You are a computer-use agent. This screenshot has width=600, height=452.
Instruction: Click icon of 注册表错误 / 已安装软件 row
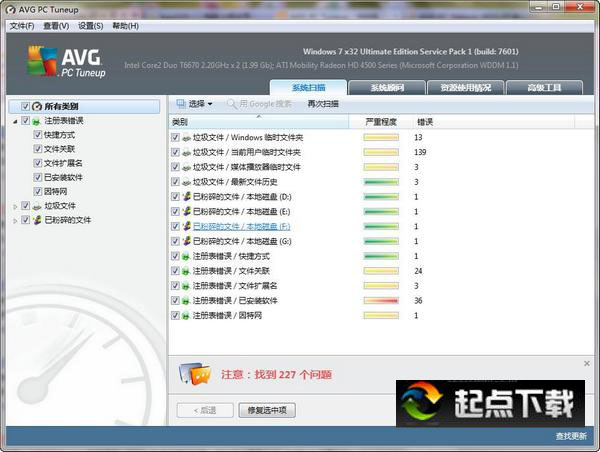(186, 301)
